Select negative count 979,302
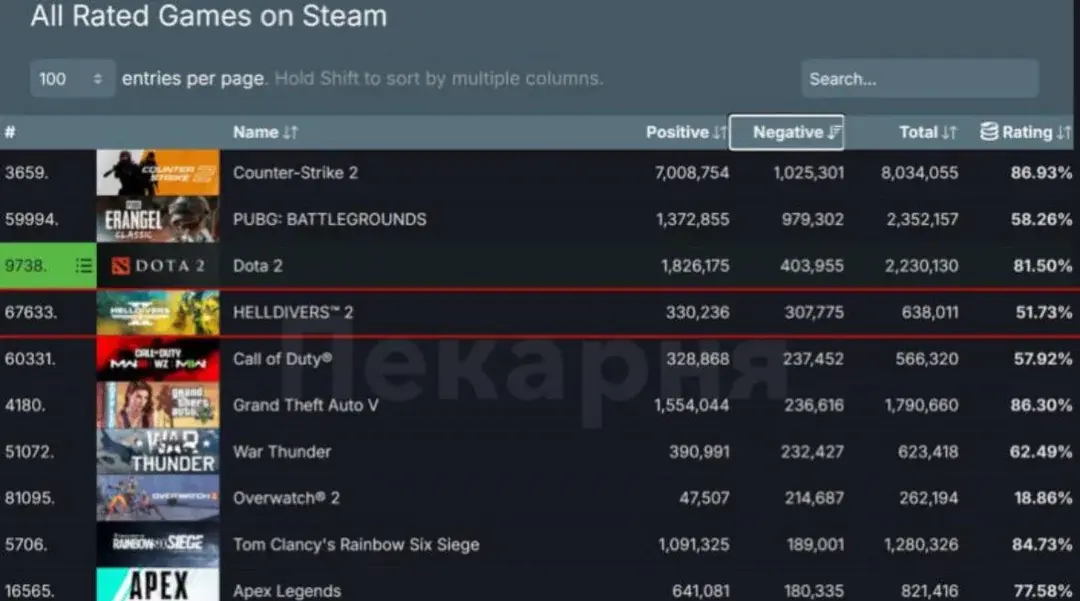The height and width of the screenshot is (601, 1080). point(813,220)
